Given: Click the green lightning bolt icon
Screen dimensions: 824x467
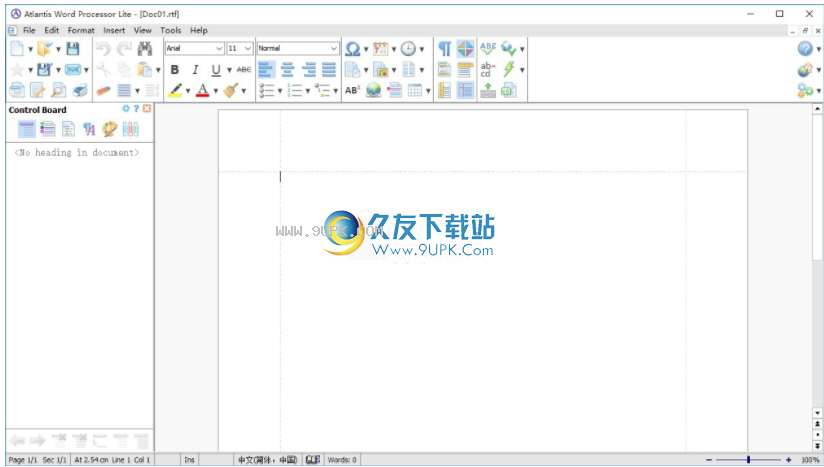Looking at the screenshot, I should pyautogui.click(x=509, y=69).
